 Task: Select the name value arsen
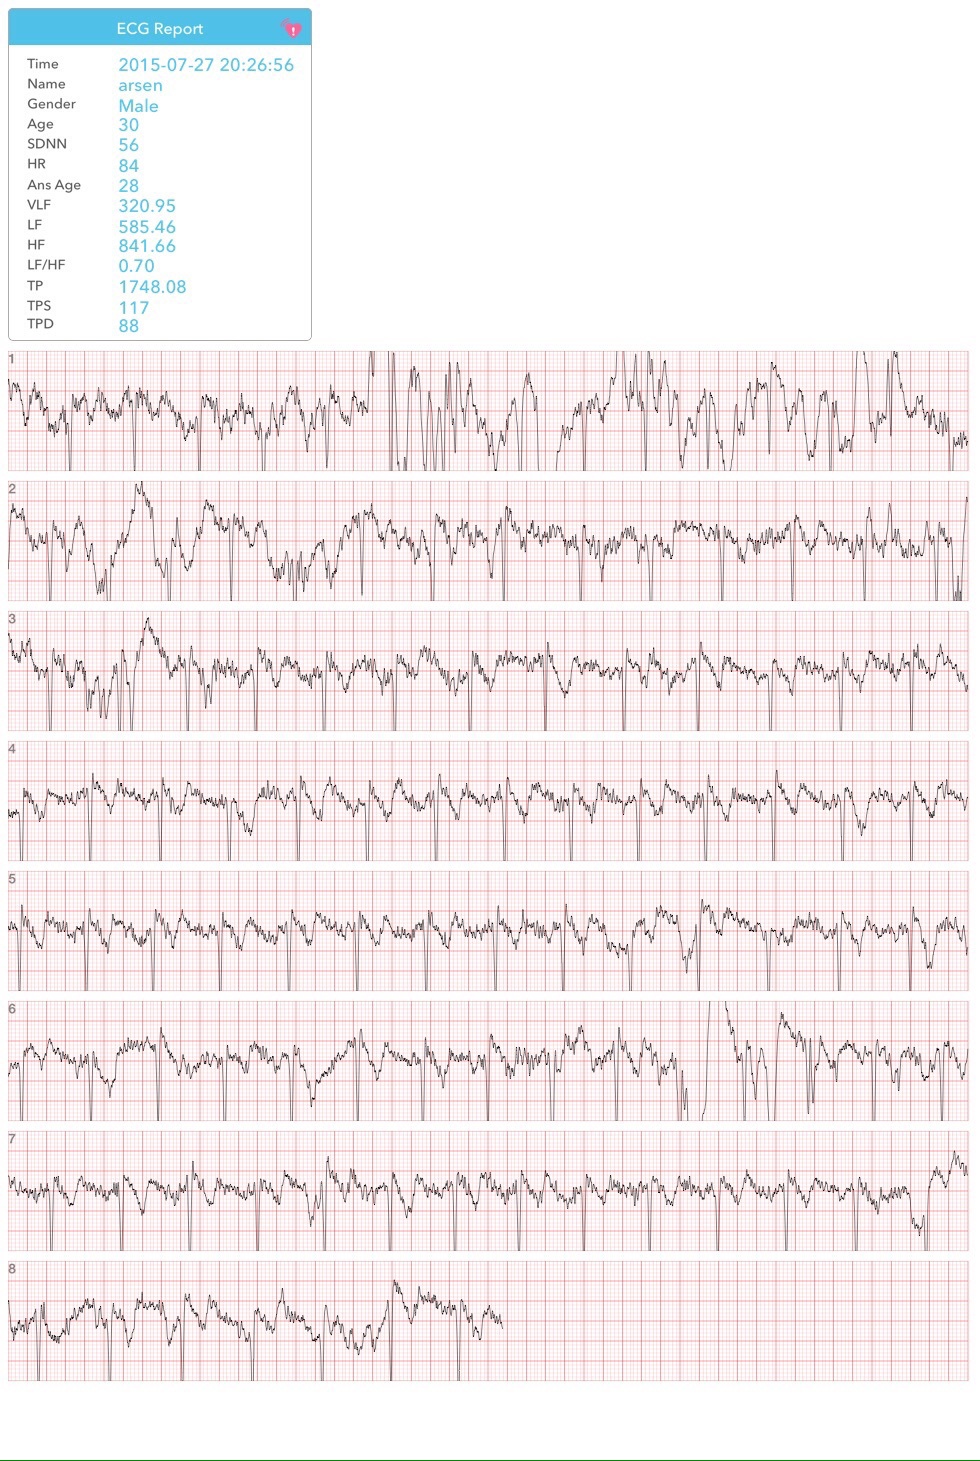[x=140, y=86]
